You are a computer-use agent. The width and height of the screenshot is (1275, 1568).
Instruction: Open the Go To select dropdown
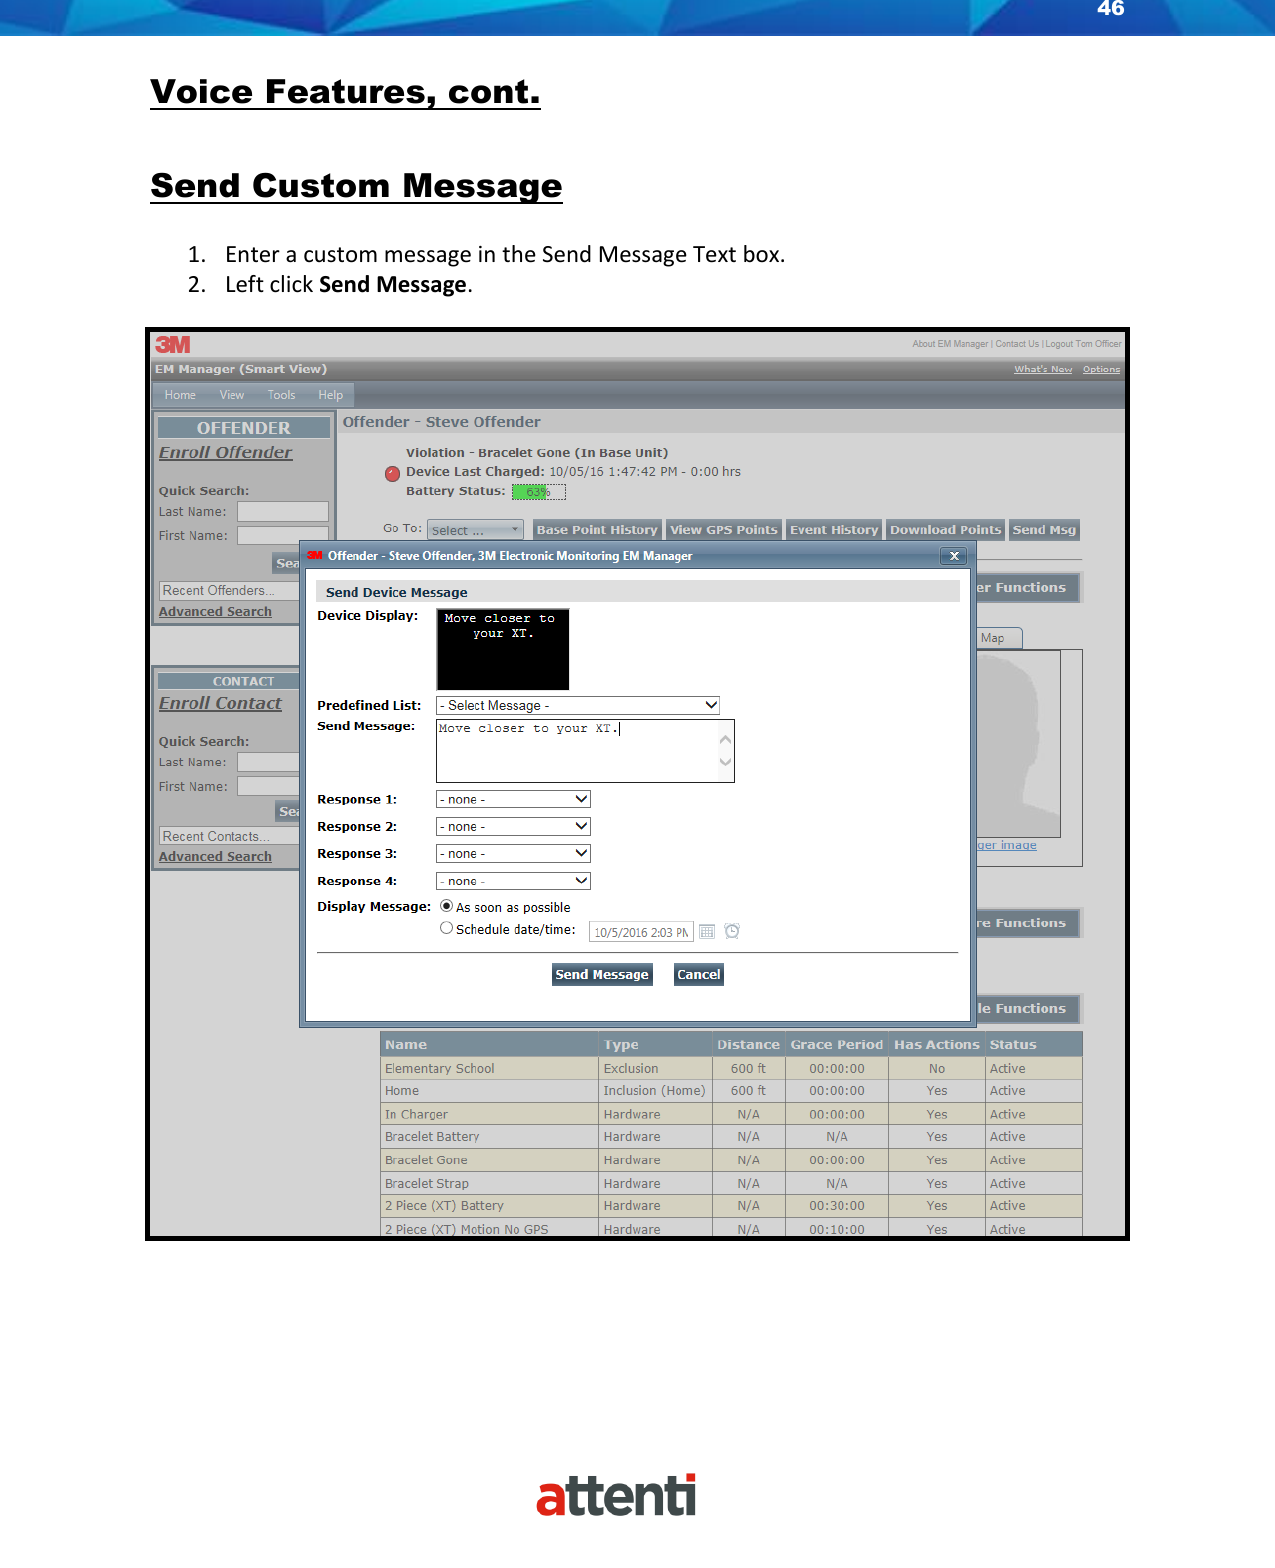476,530
